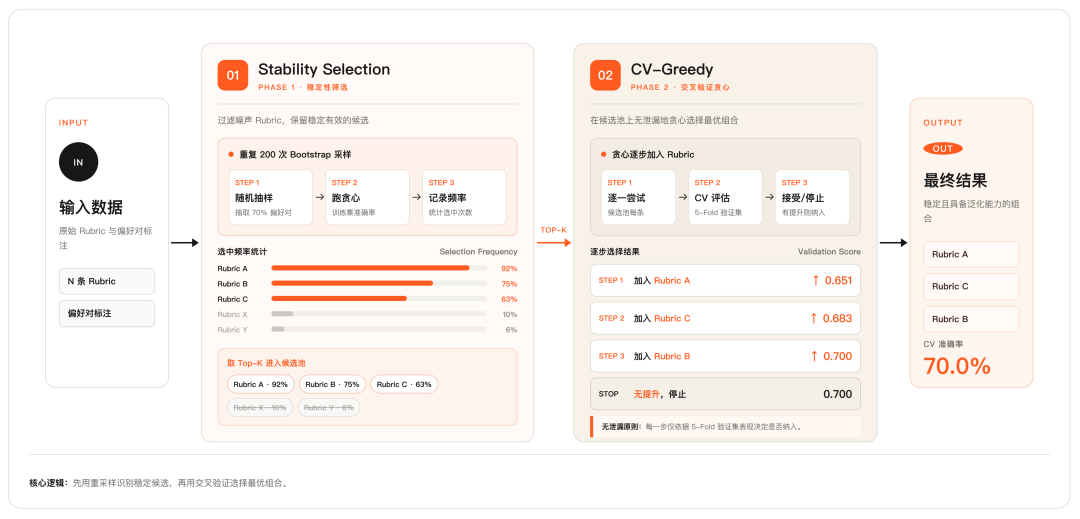The image size is (1080, 519).
Task: Select the Rubric A · 92% chip
Action: (260, 384)
